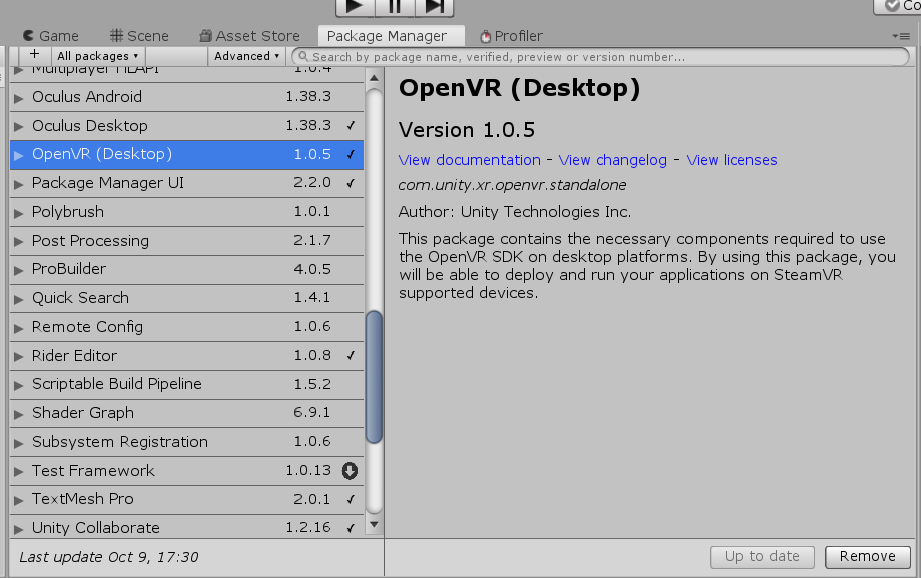Click the Last update timestamp text
This screenshot has height=578, width=921.
tap(109, 557)
